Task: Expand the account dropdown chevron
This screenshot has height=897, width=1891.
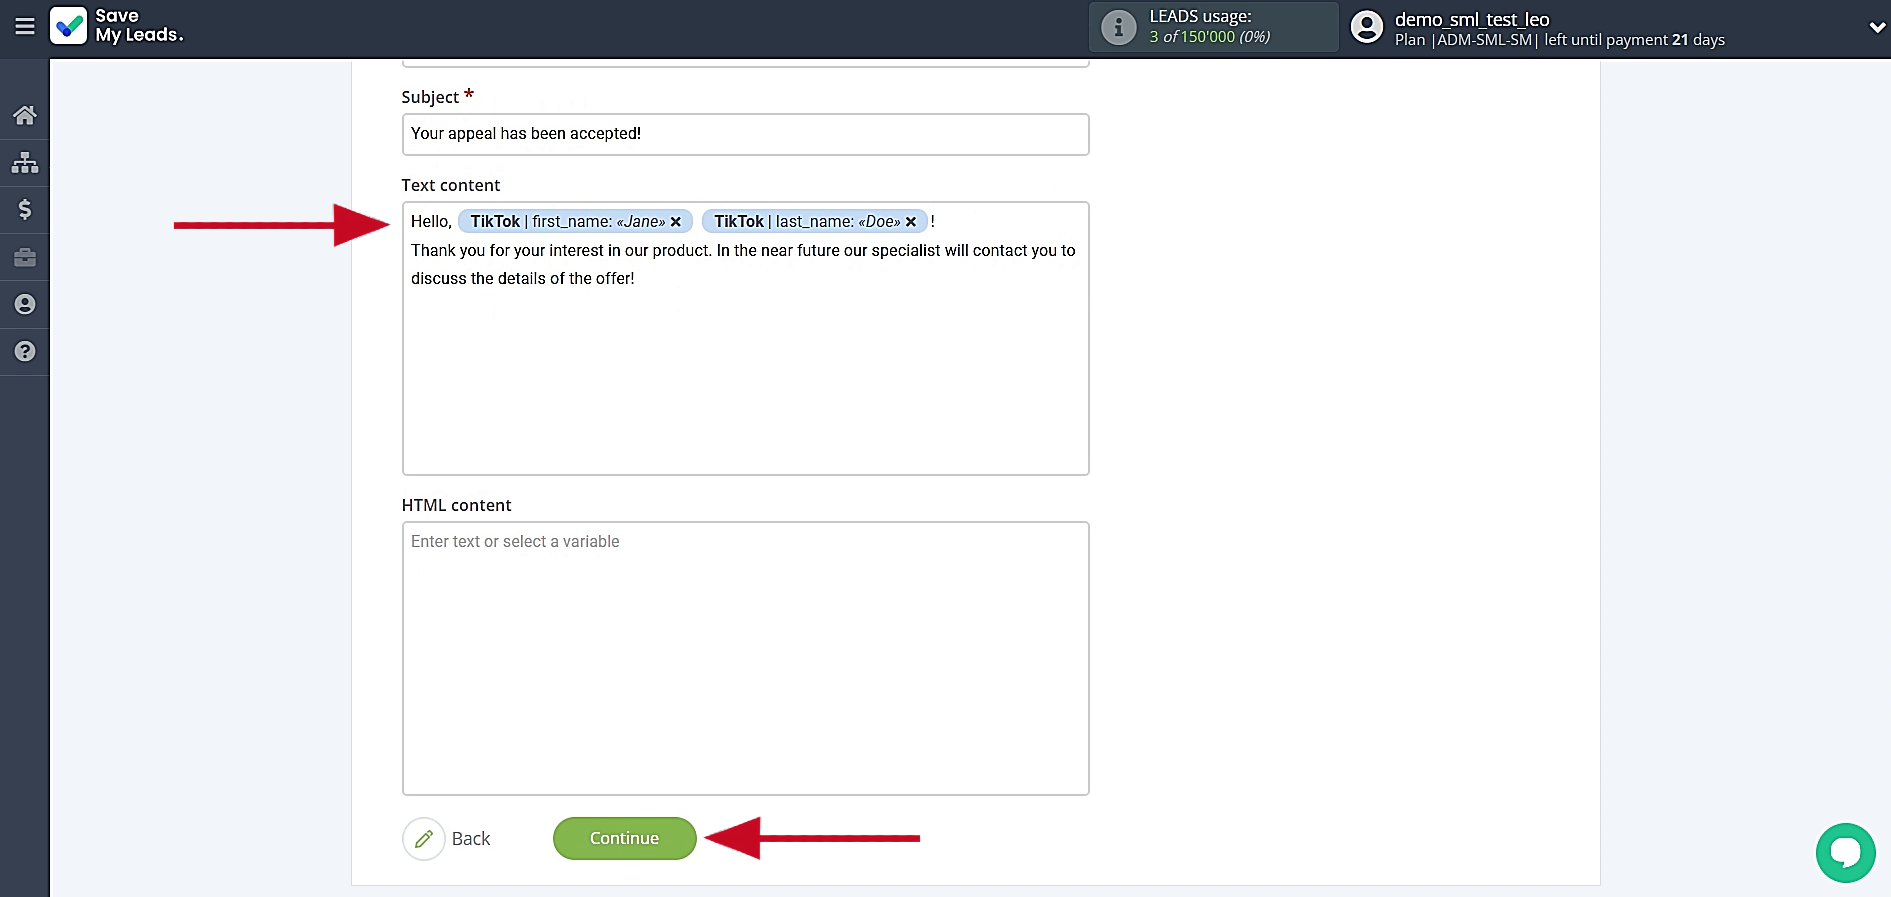Action: point(1877,28)
